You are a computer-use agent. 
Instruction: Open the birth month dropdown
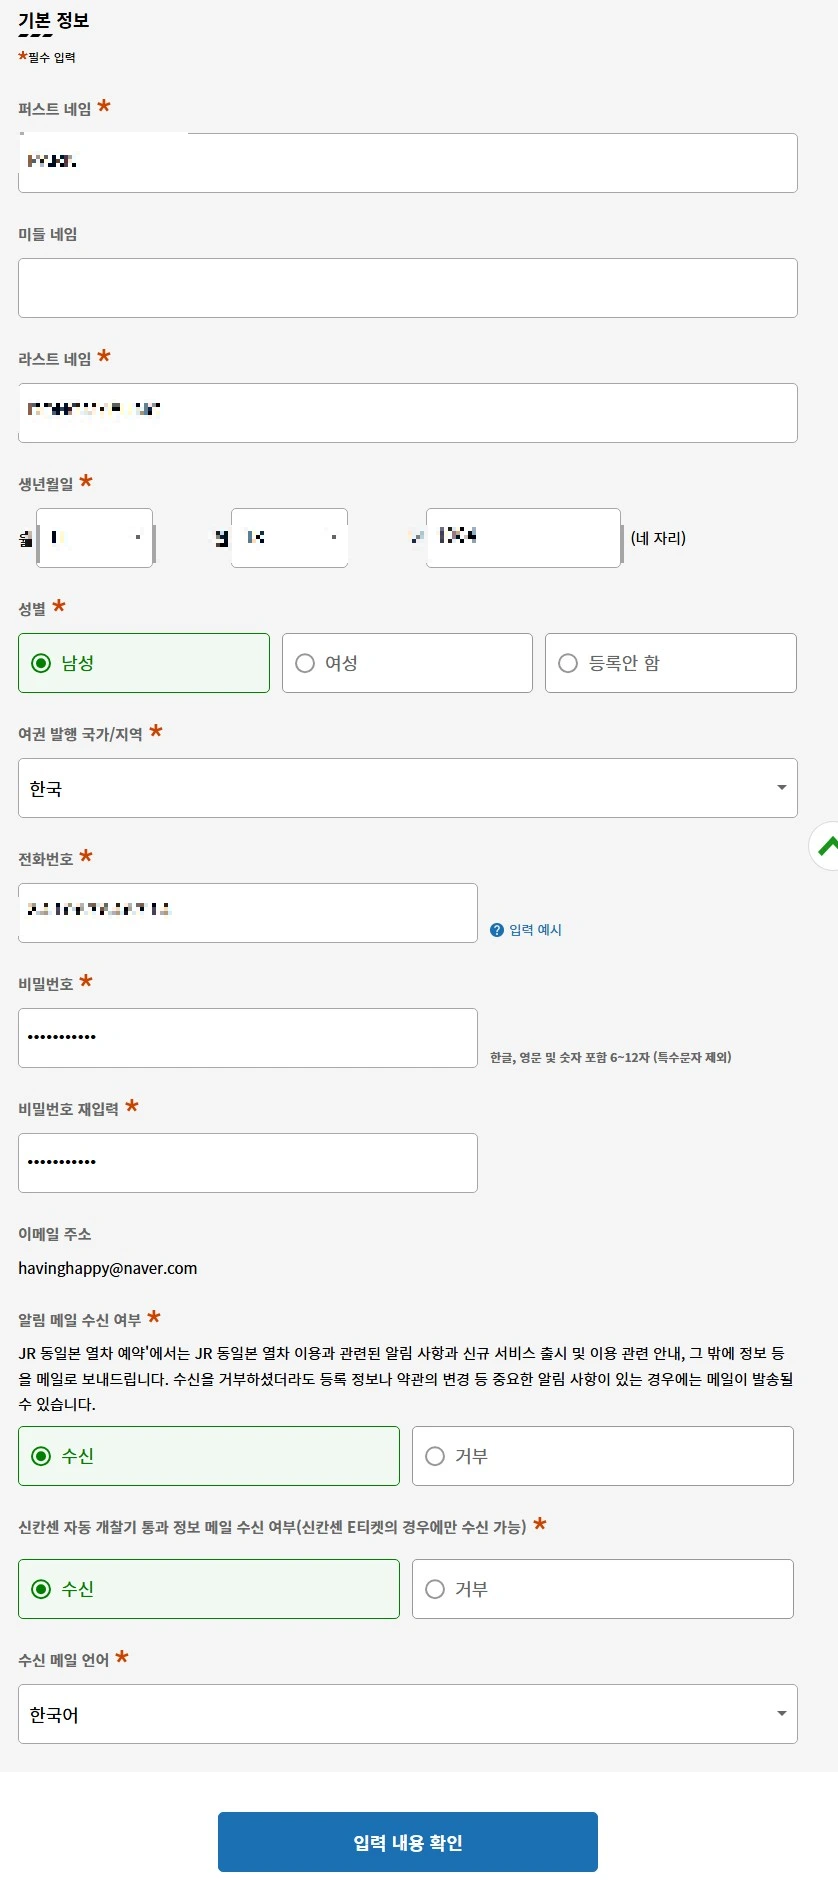pos(95,537)
